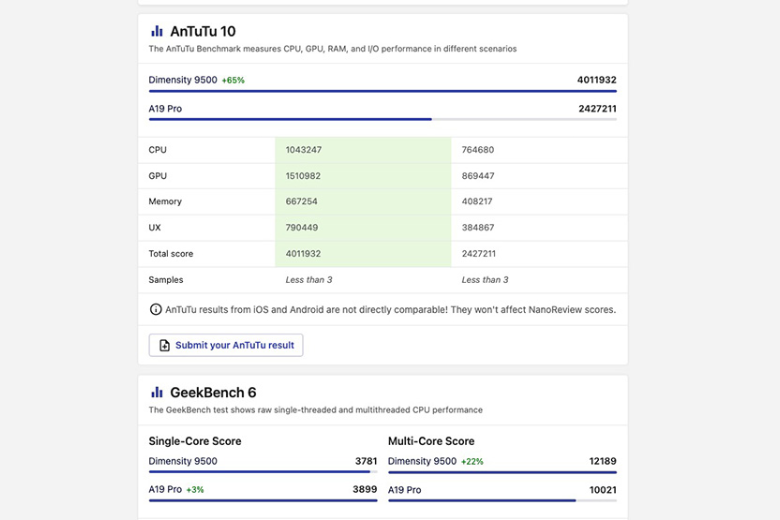Click the A19 Pro AnTuTu score bar
This screenshot has width=780, height=520.
click(x=383, y=119)
